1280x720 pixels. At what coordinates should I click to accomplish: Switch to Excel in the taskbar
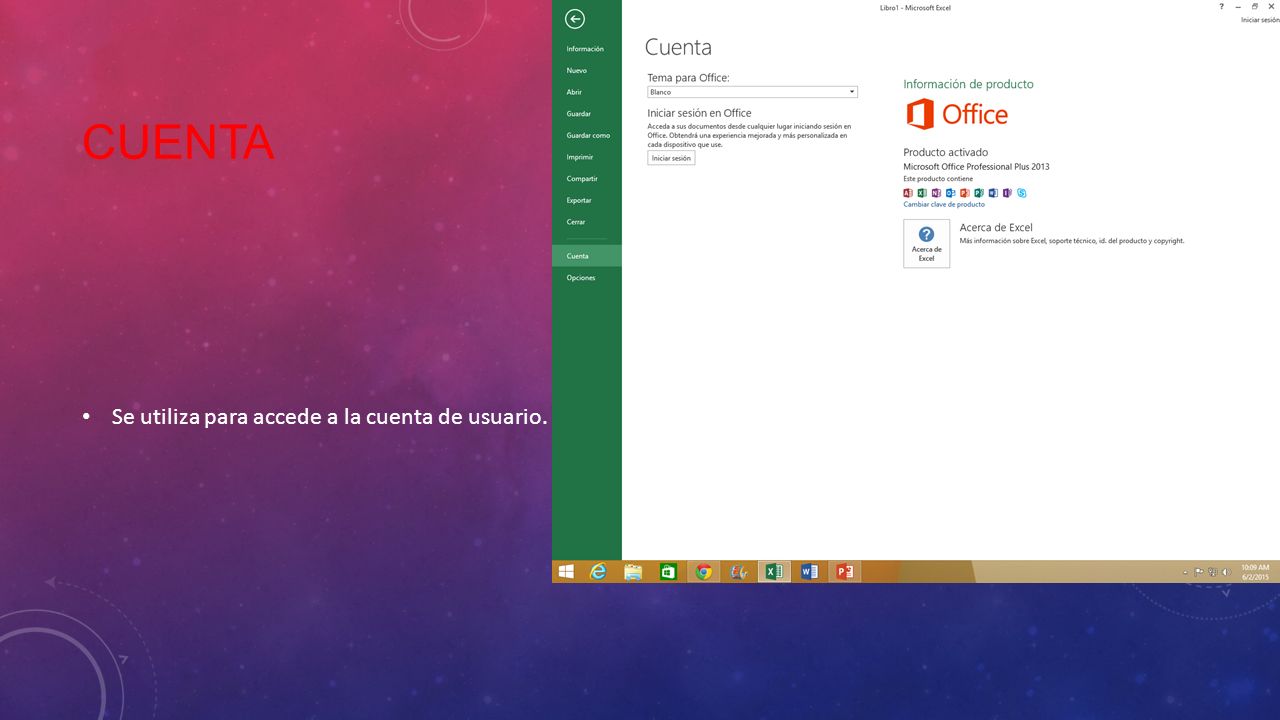[x=774, y=572]
